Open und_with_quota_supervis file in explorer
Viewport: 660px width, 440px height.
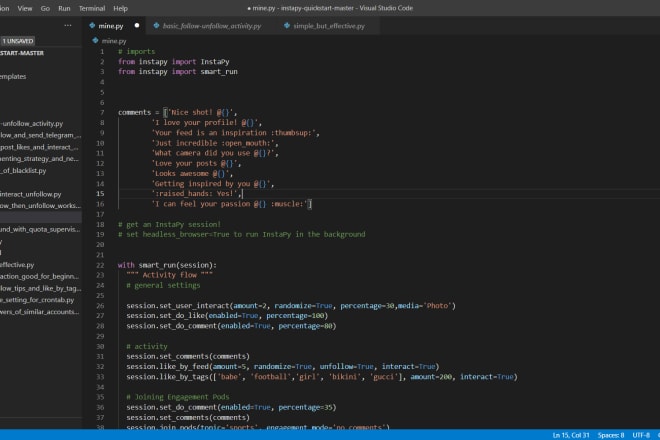coord(40,229)
